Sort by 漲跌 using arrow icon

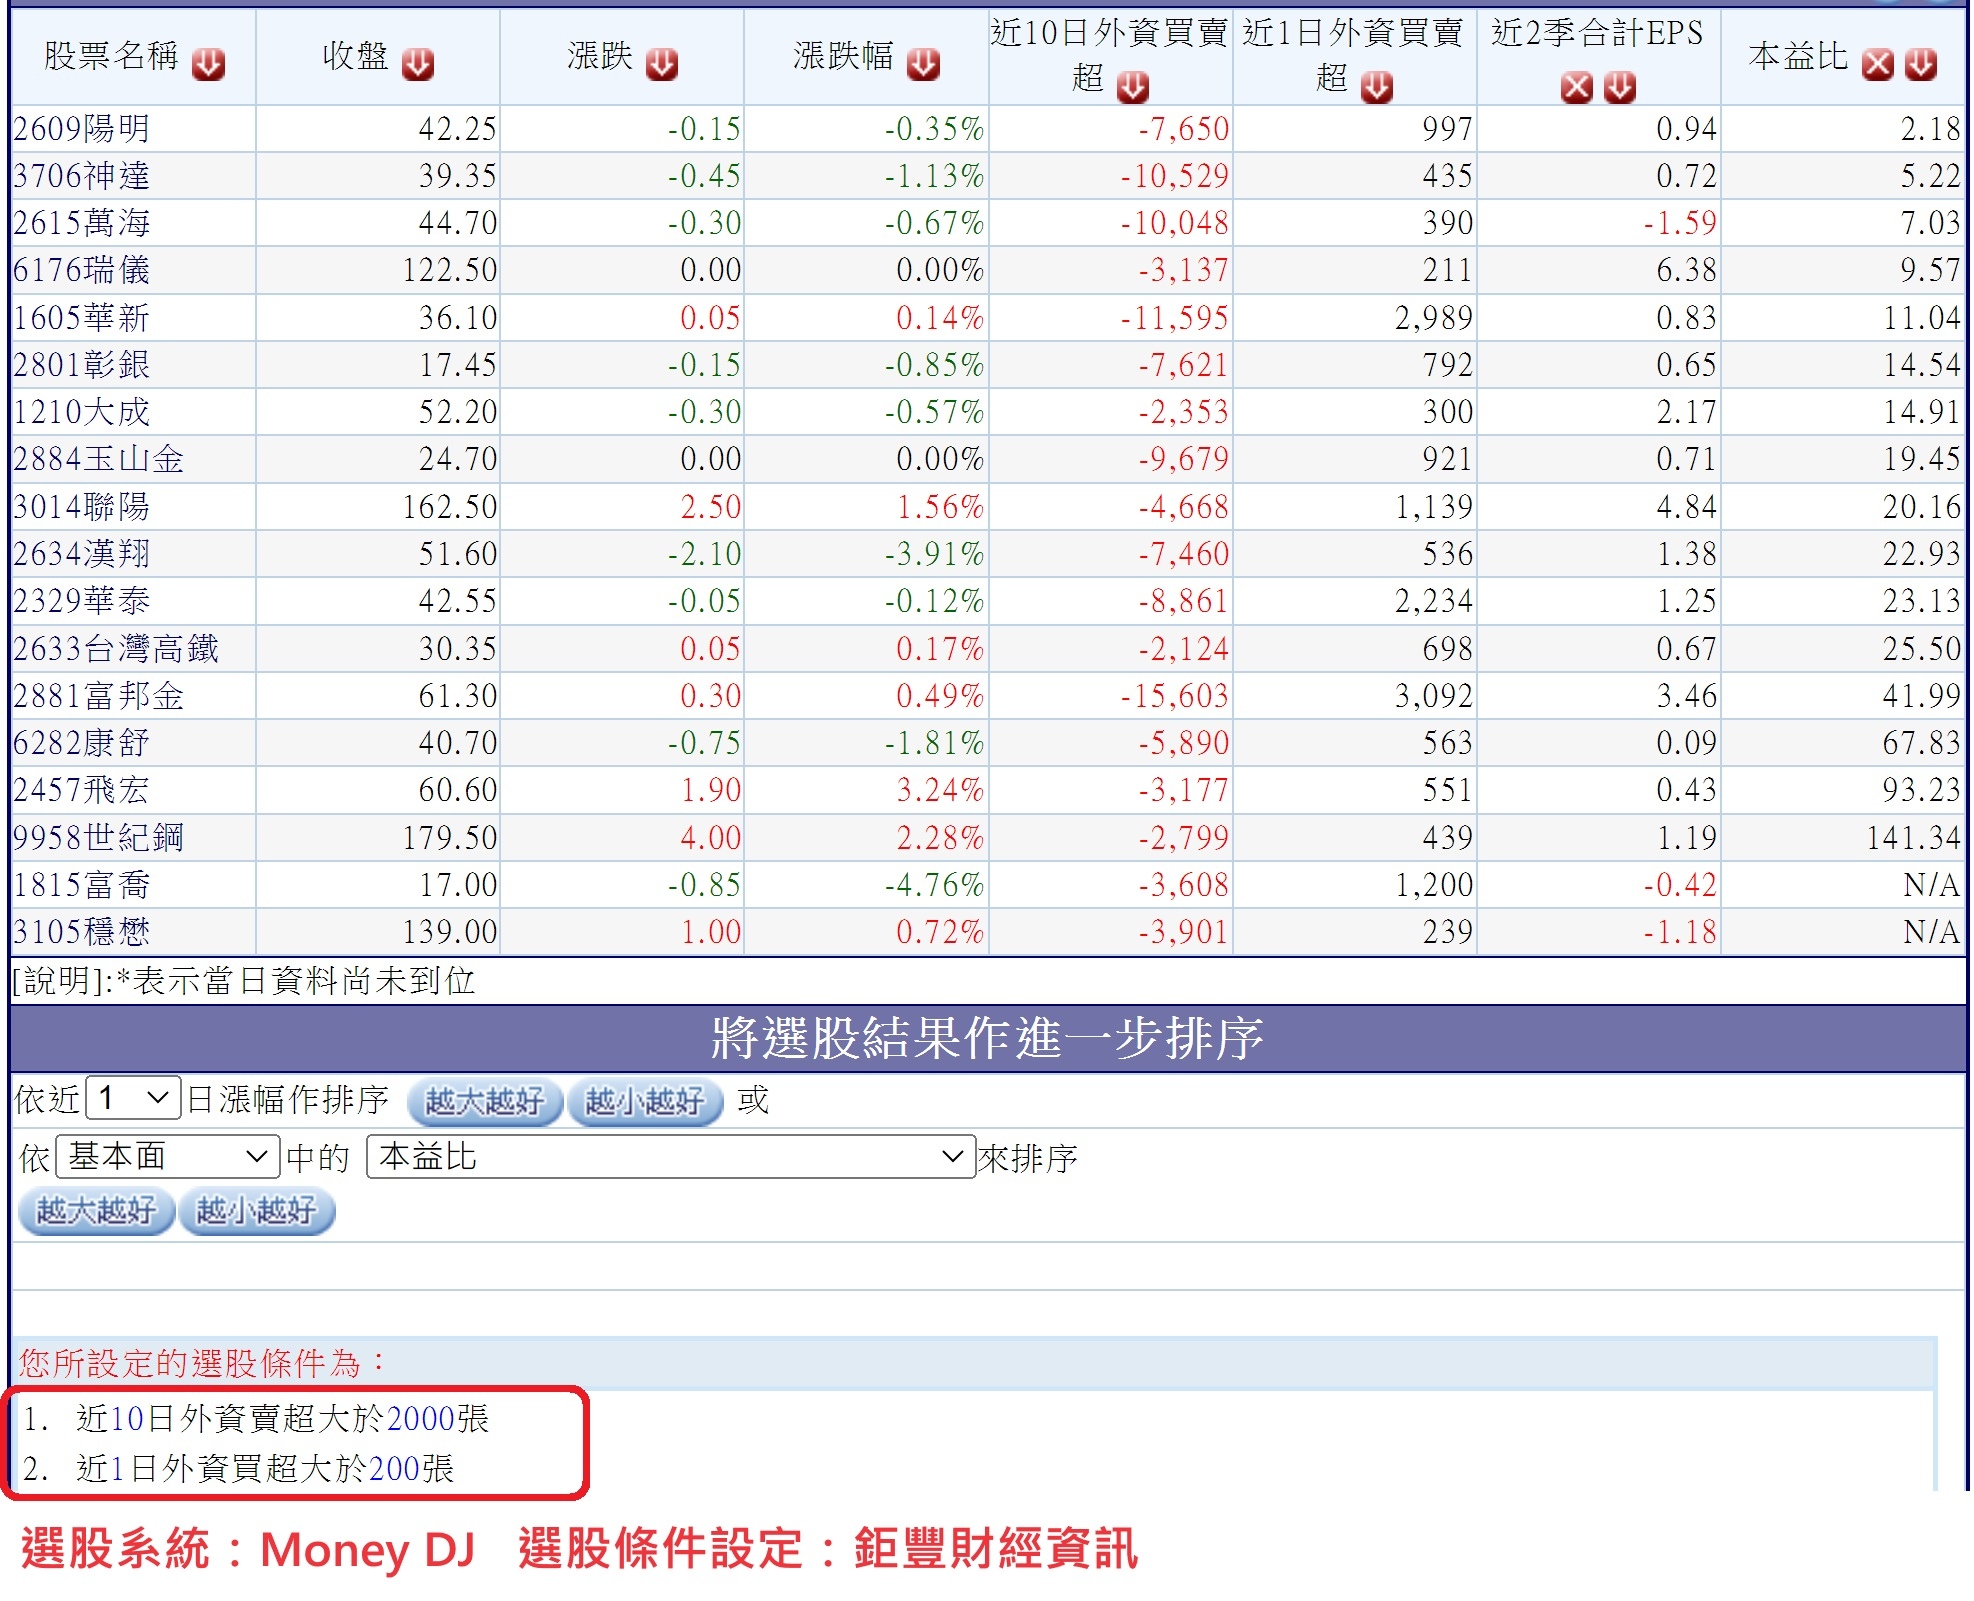click(x=662, y=65)
